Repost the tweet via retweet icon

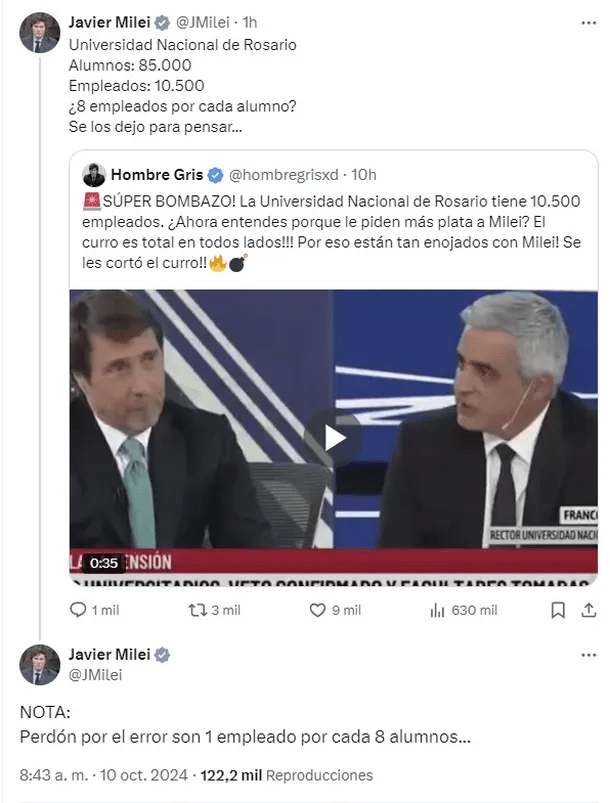pos(198,610)
